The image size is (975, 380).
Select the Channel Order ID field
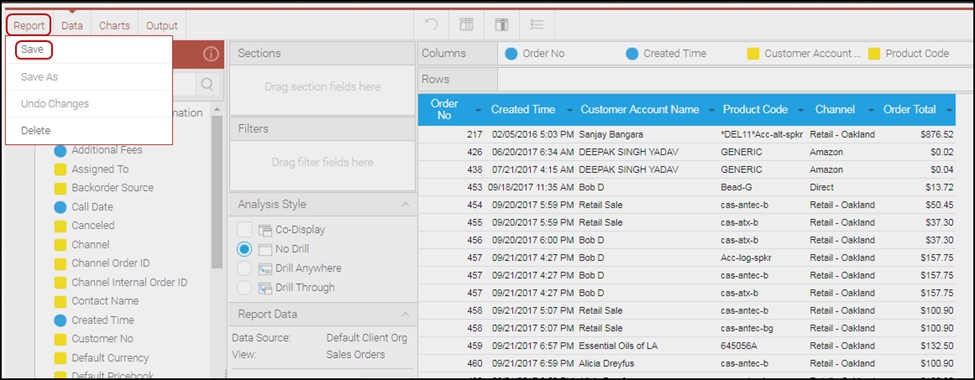coord(111,263)
